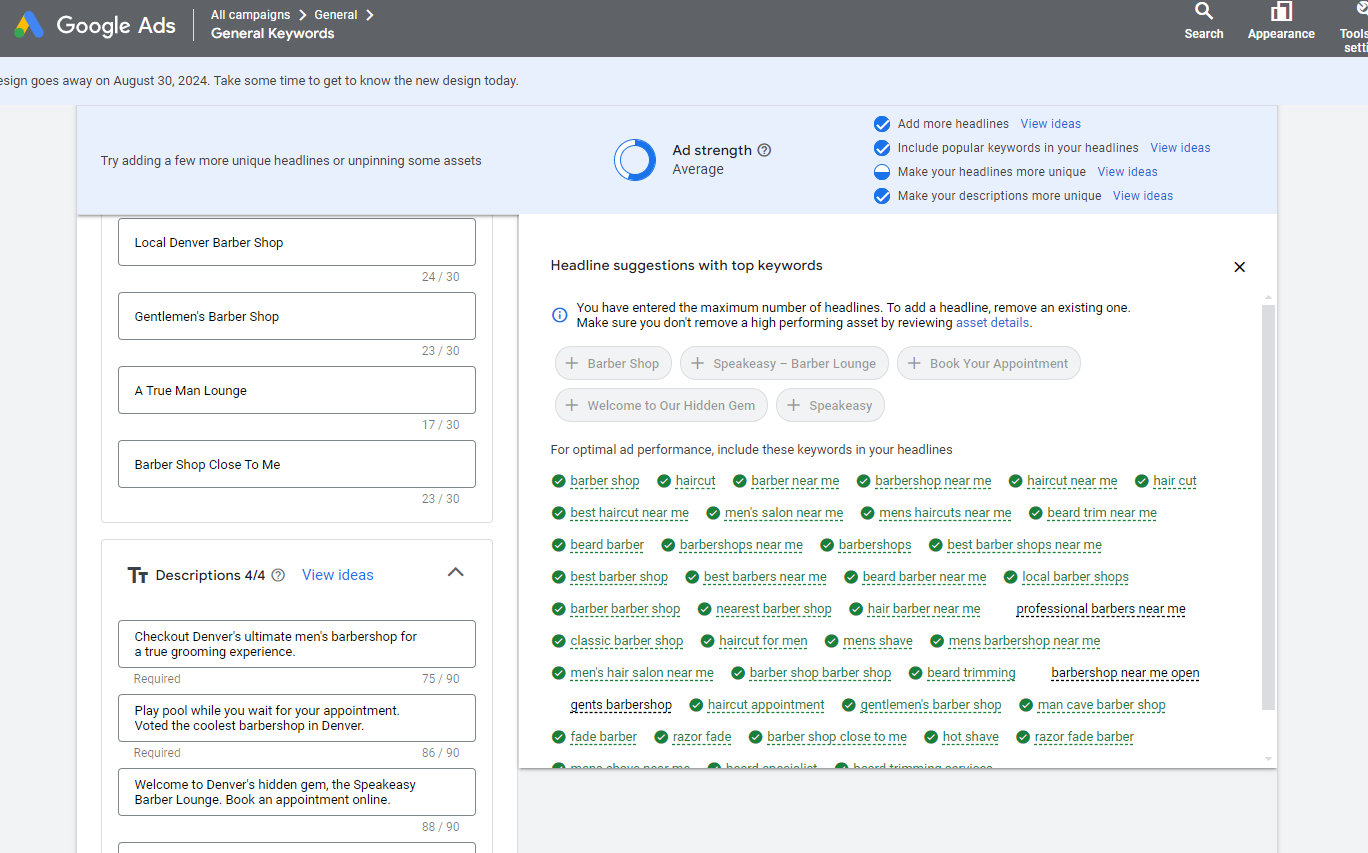Click View ideas next to Descriptions
This screenshot has height=853, width=1368.
338,575
